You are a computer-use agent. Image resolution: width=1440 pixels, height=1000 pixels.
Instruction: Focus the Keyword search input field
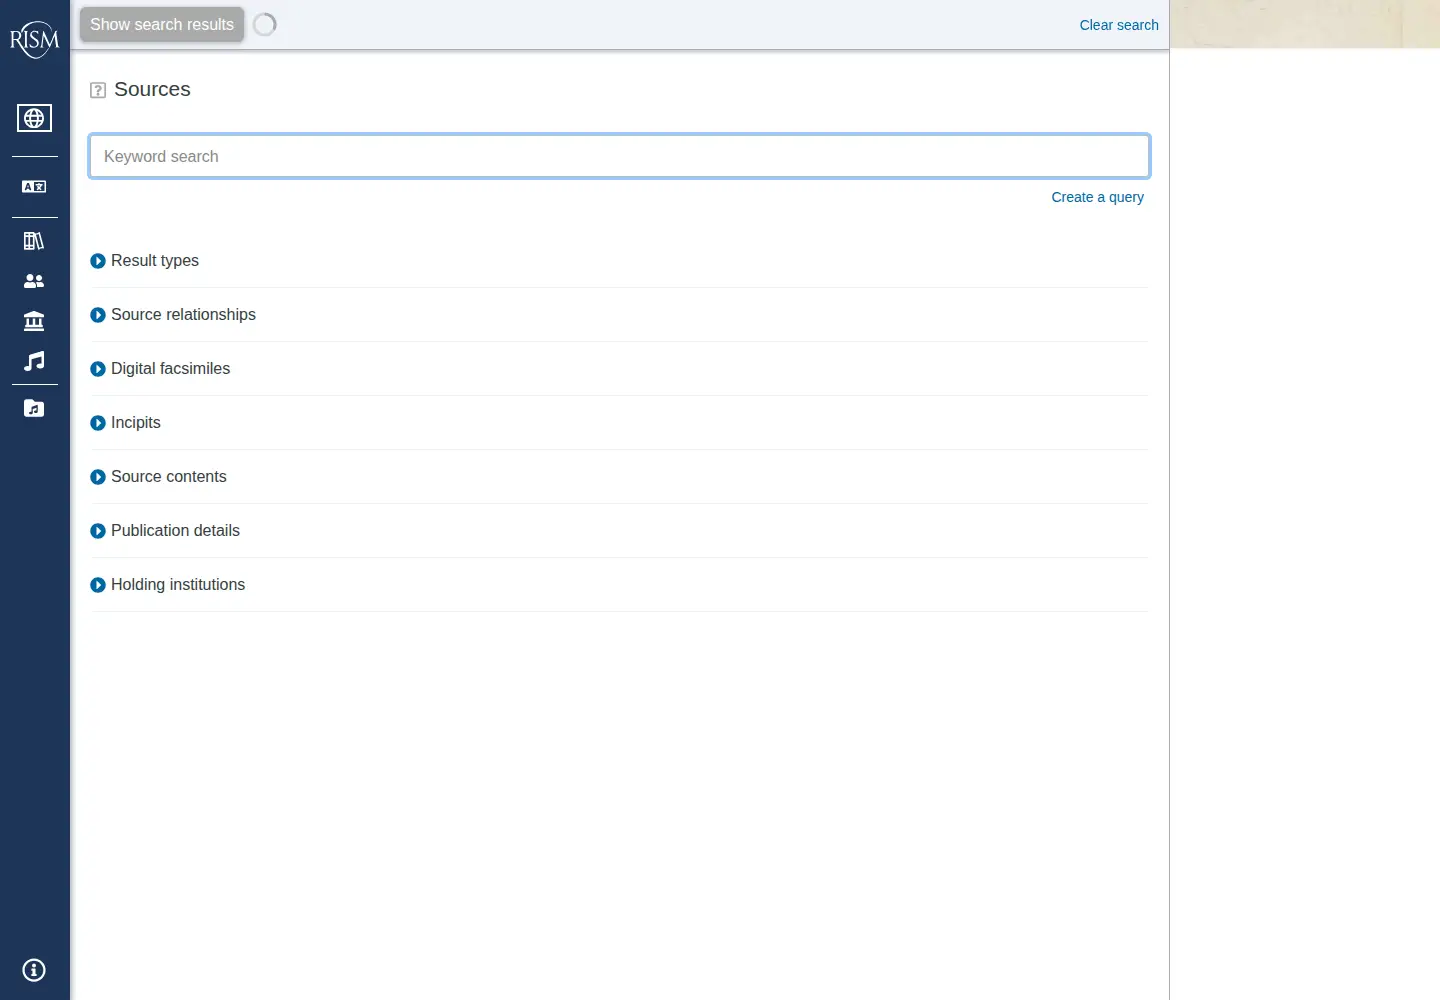tap(619, 156)
